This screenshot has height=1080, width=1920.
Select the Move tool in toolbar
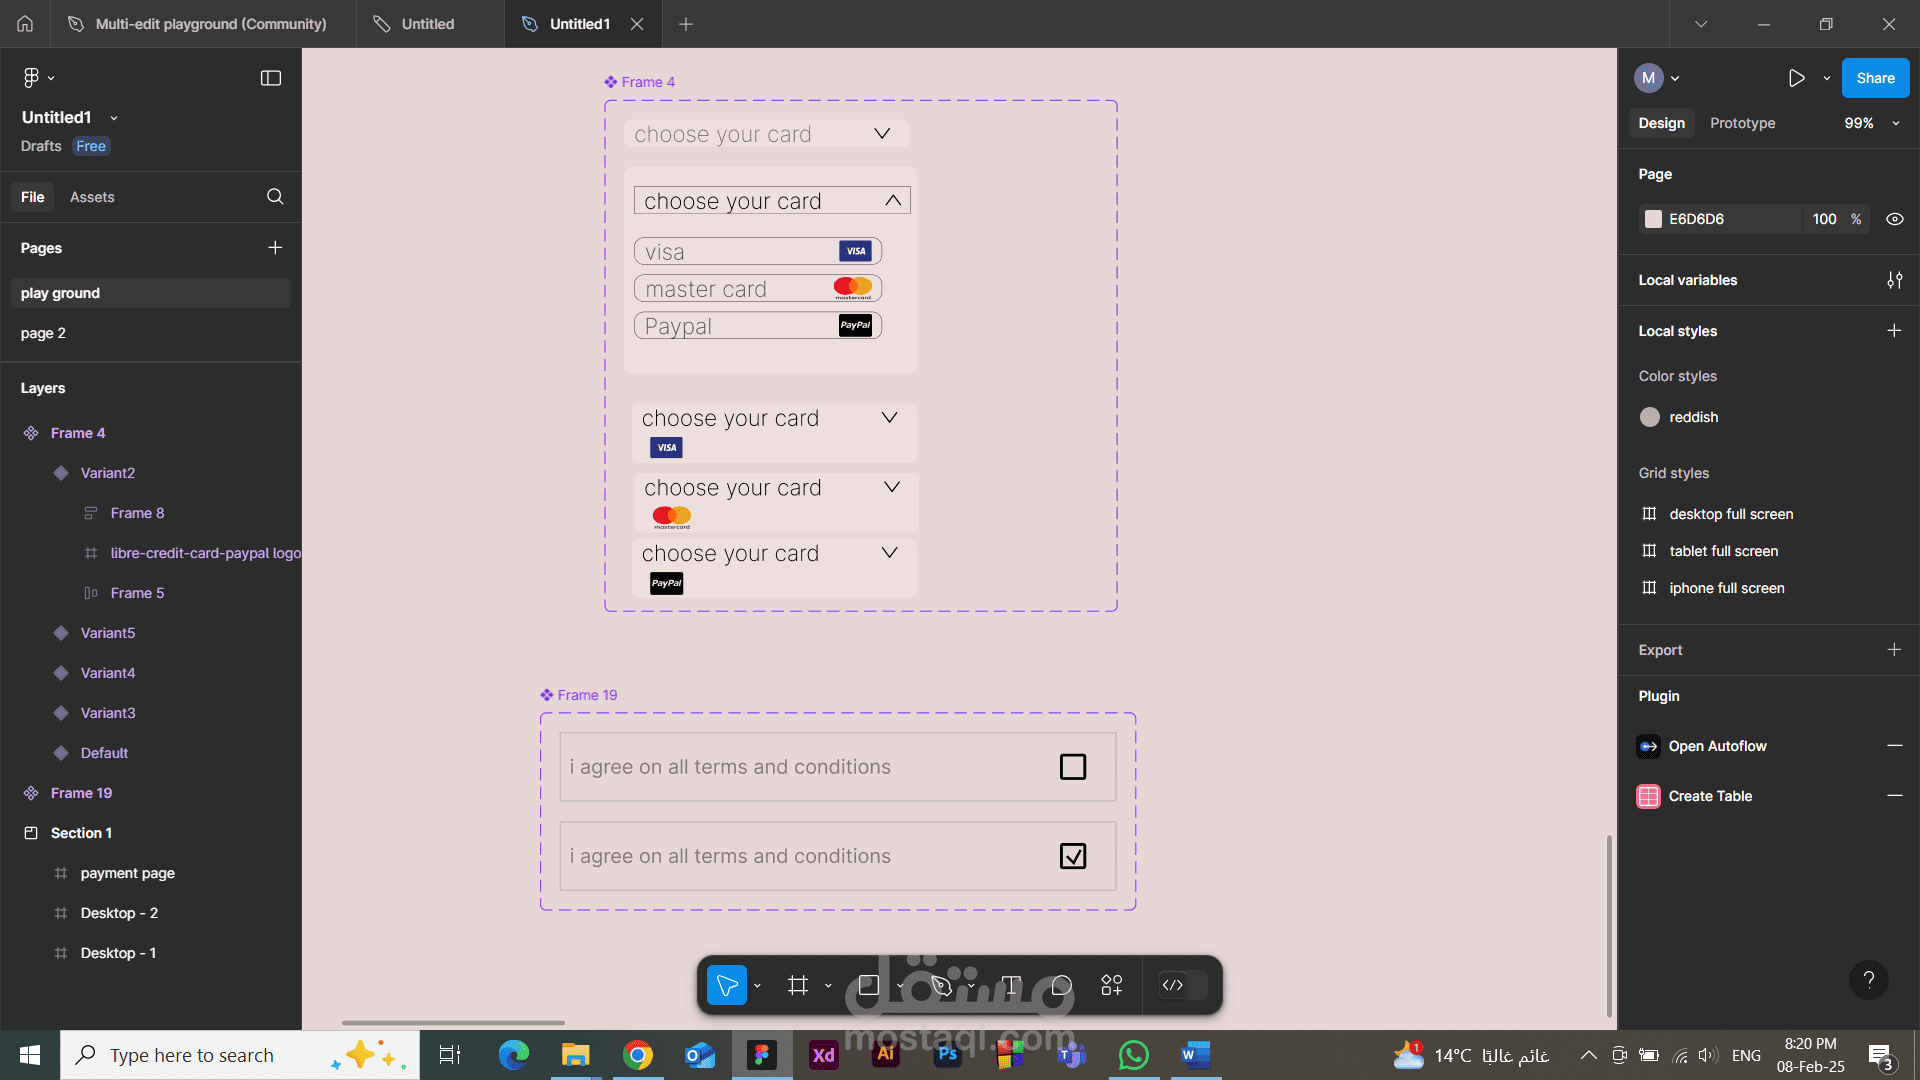727,986
